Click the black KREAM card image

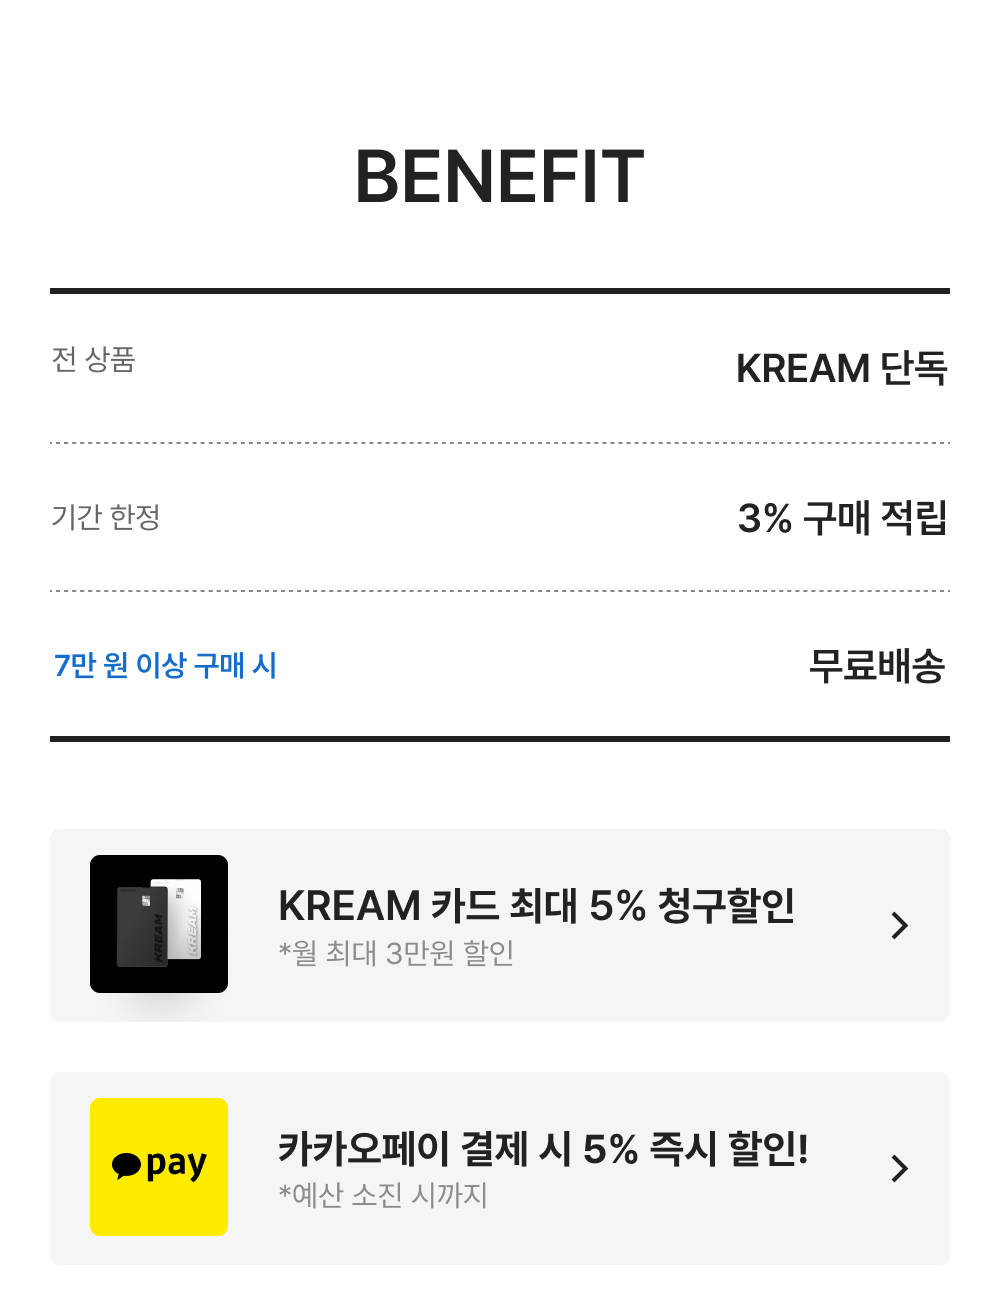pyautogui.click(x=141, y=928)
